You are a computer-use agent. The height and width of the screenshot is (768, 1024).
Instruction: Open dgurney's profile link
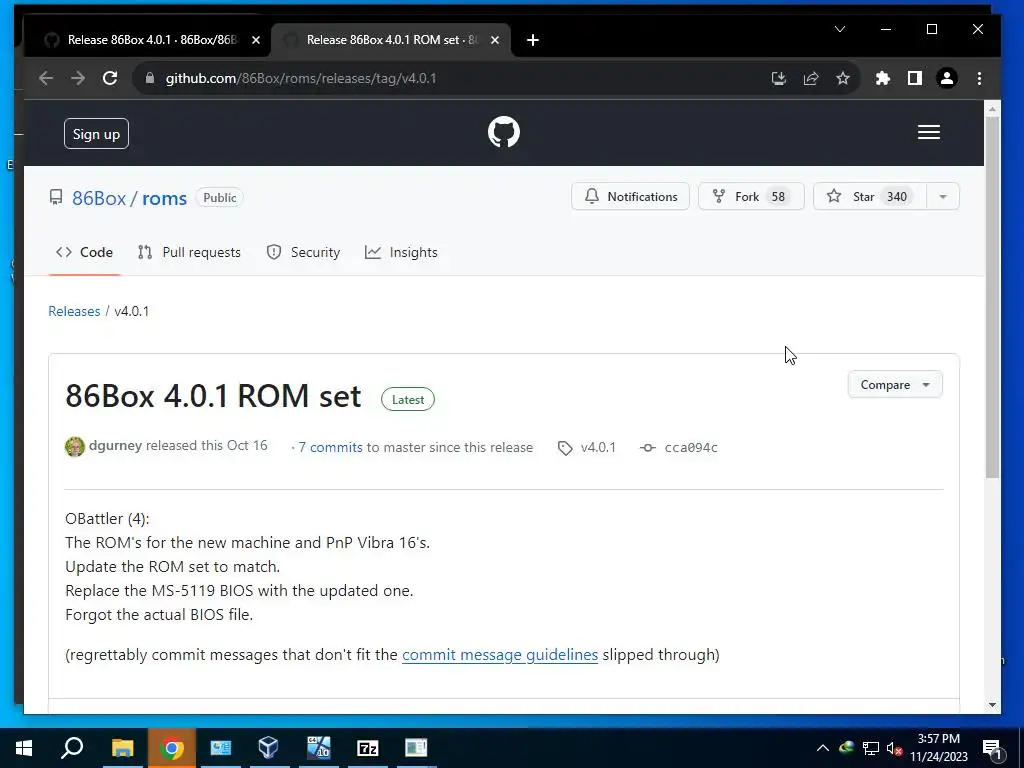click(115, 445)
